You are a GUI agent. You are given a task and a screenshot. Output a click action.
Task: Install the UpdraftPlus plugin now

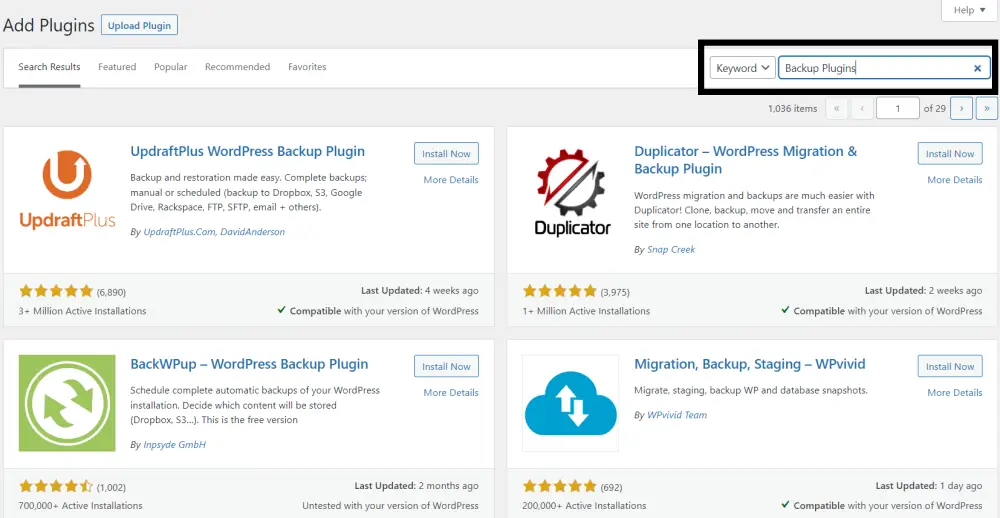tap(446, 154)
